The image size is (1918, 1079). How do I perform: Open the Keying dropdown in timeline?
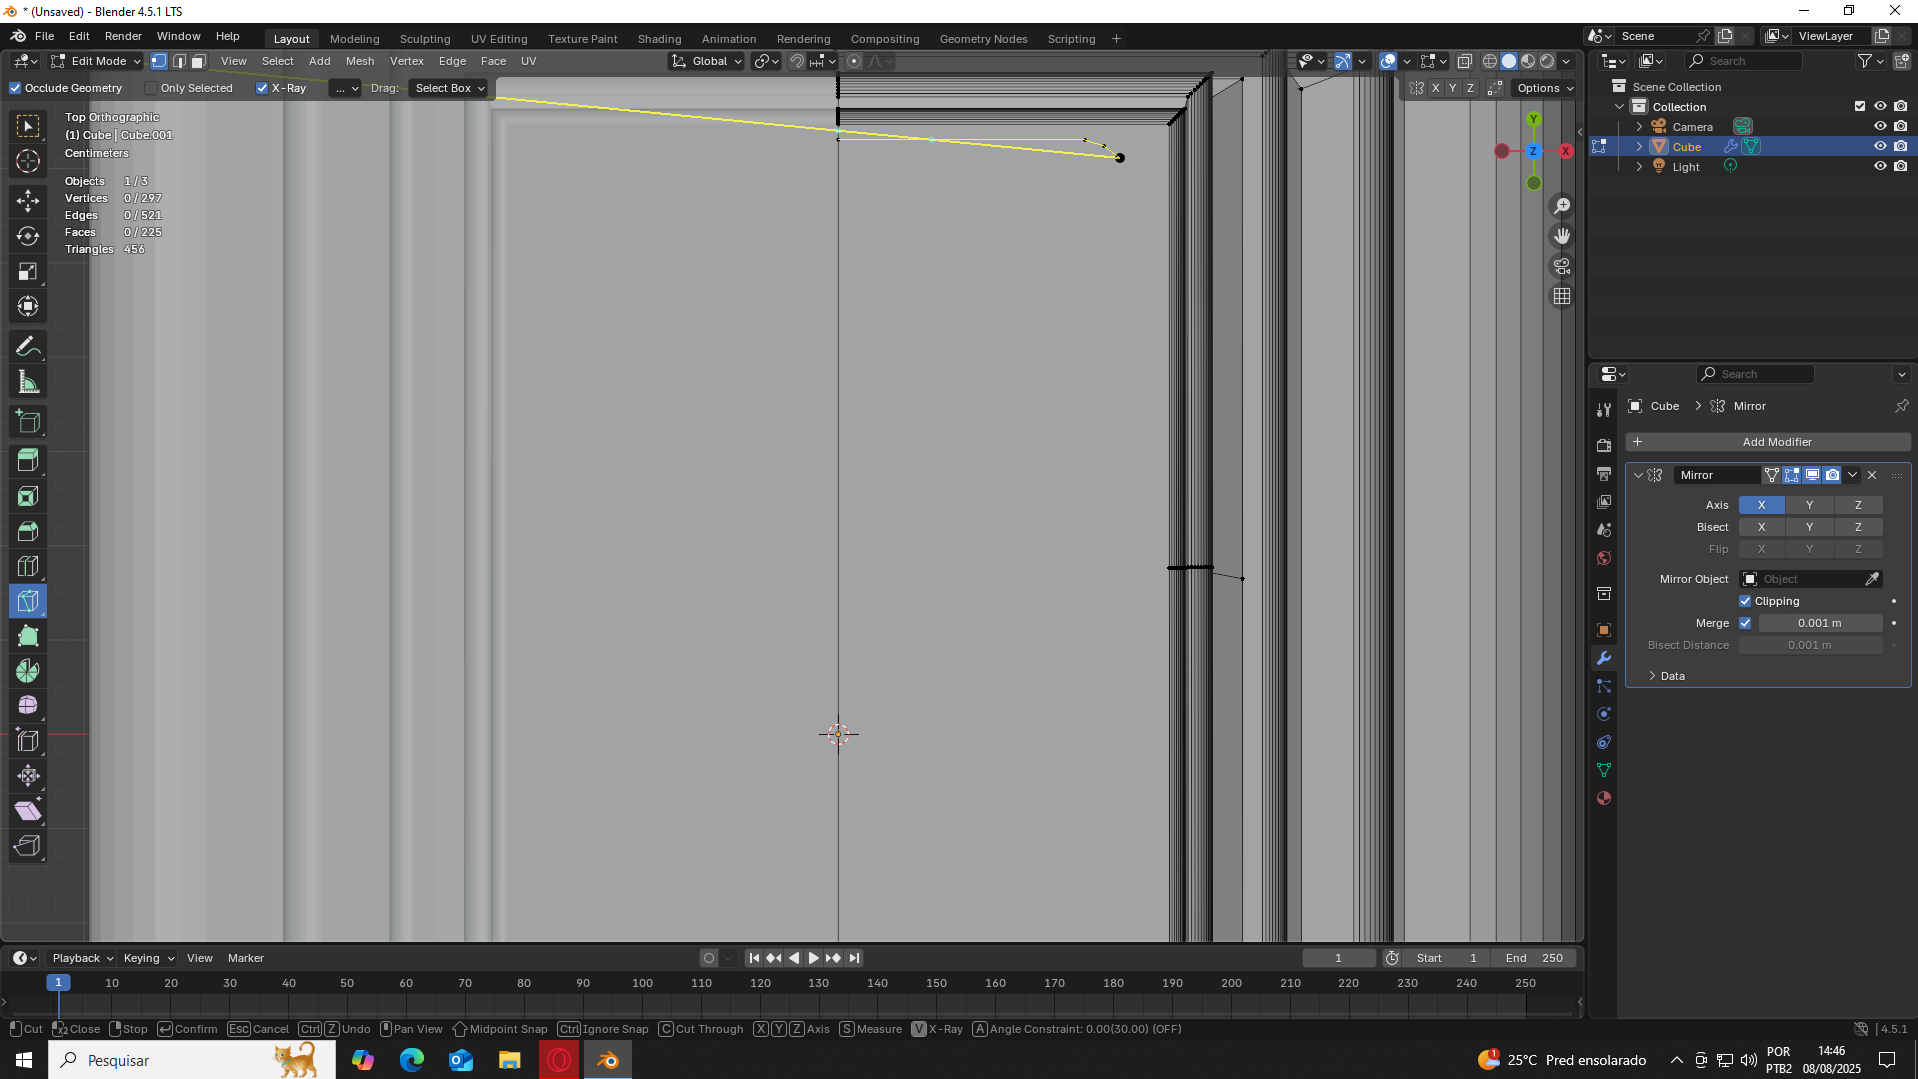coord(148,958)
